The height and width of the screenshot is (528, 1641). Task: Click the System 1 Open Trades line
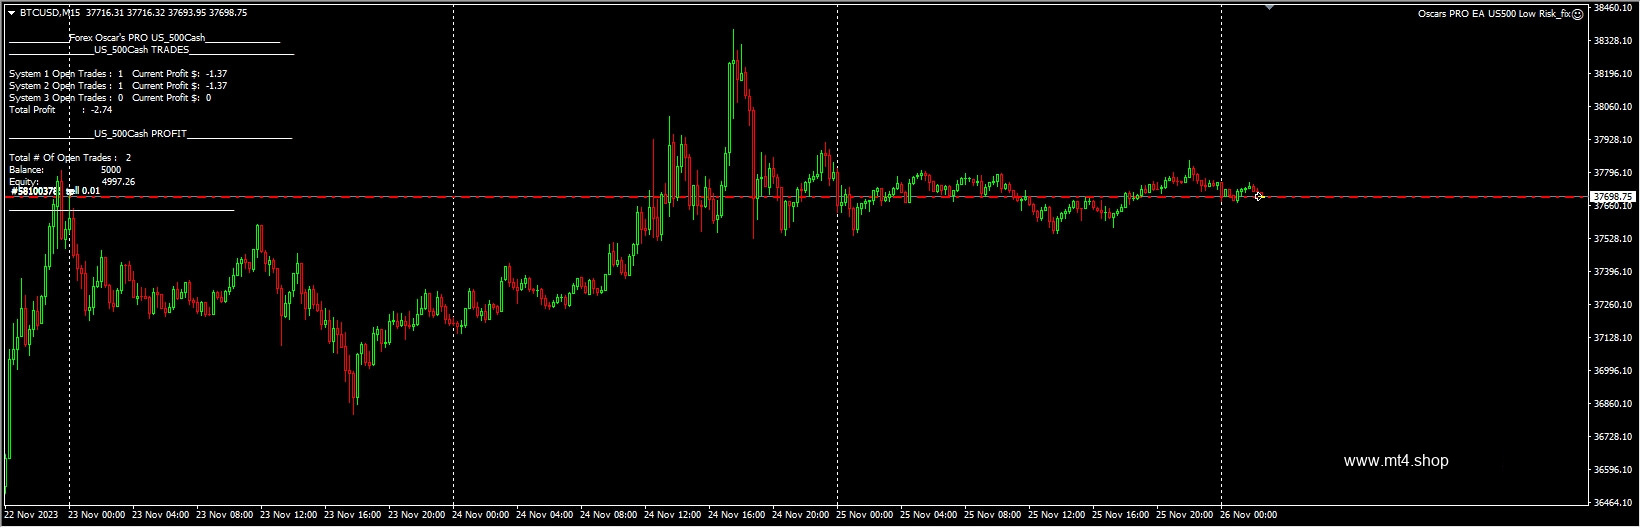[118, 74]
